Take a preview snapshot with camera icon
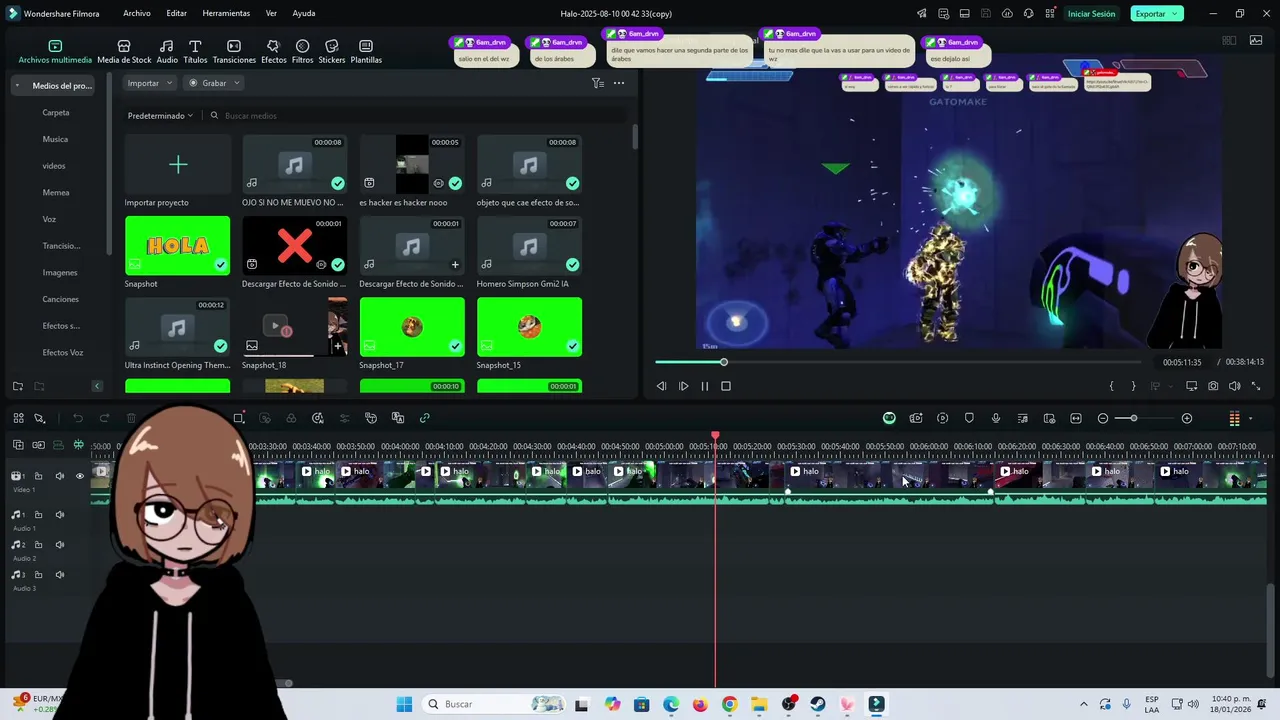The height and width of the screenshot is (720, 1280). [x=1213, y=386]
